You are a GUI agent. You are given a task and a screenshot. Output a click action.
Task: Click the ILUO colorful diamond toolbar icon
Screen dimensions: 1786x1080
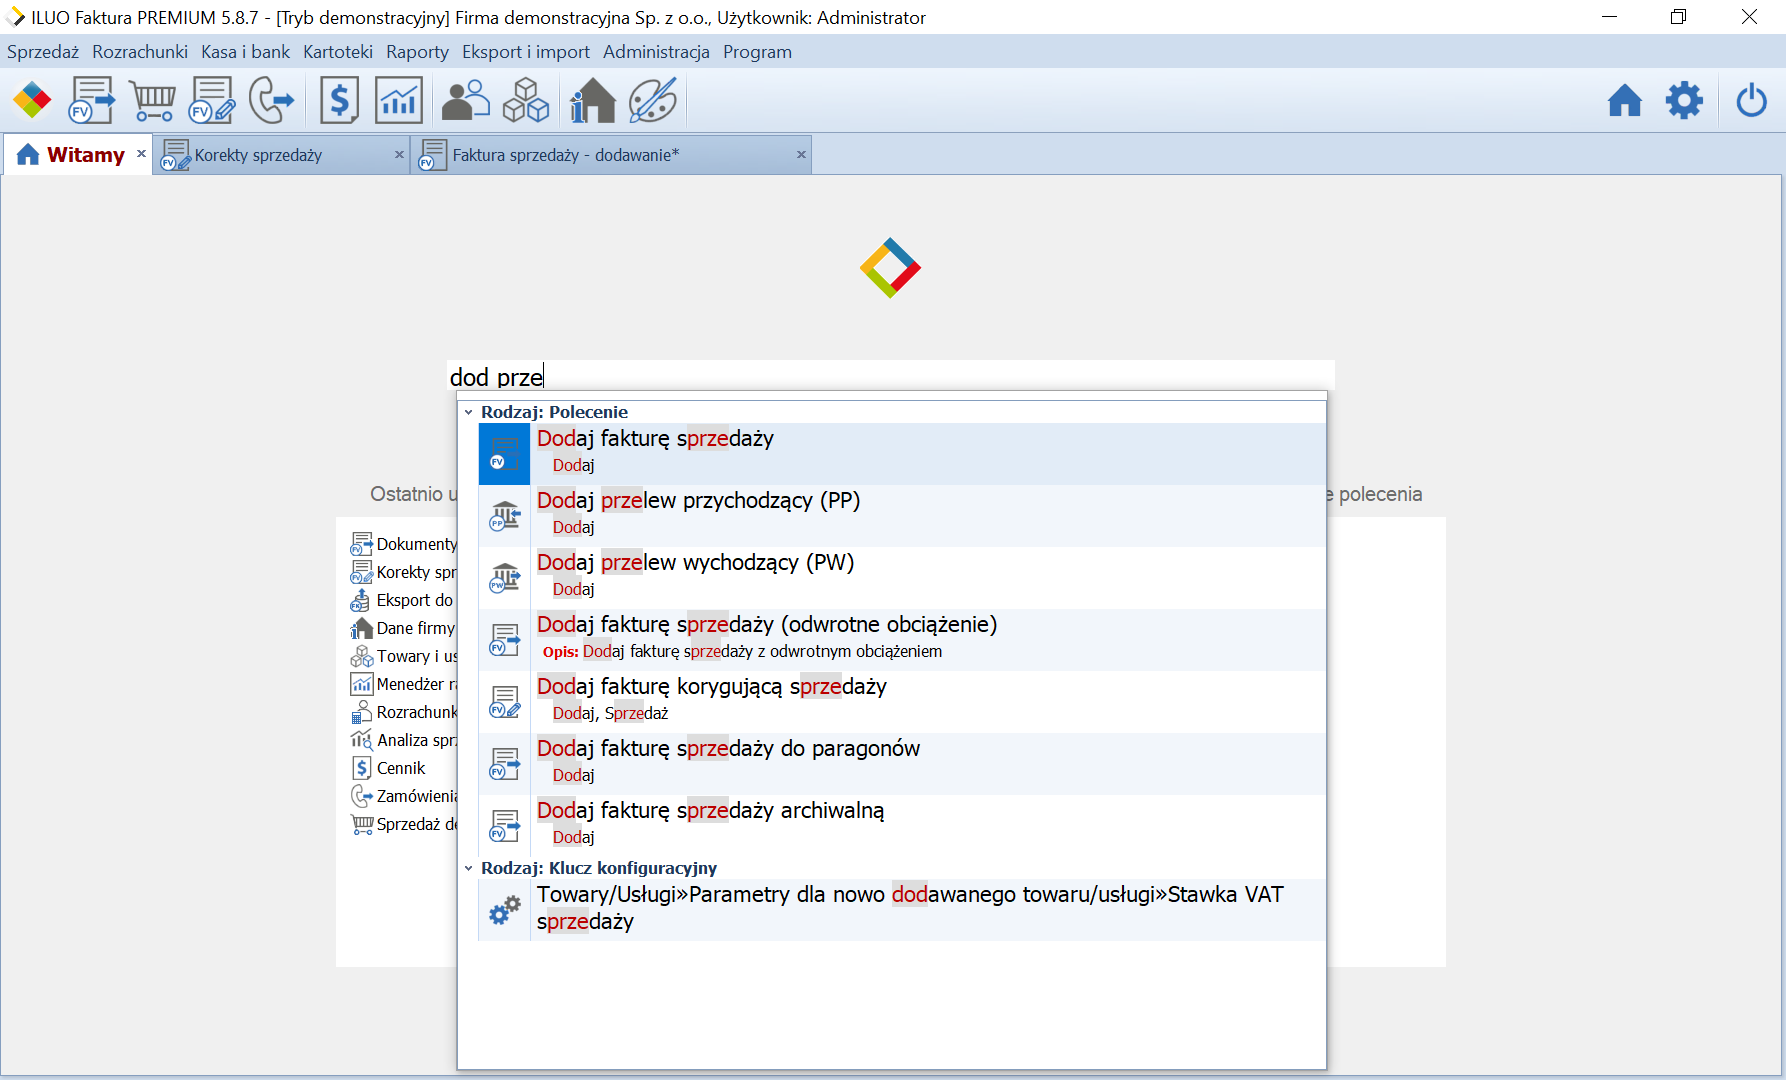coord(32,101)
